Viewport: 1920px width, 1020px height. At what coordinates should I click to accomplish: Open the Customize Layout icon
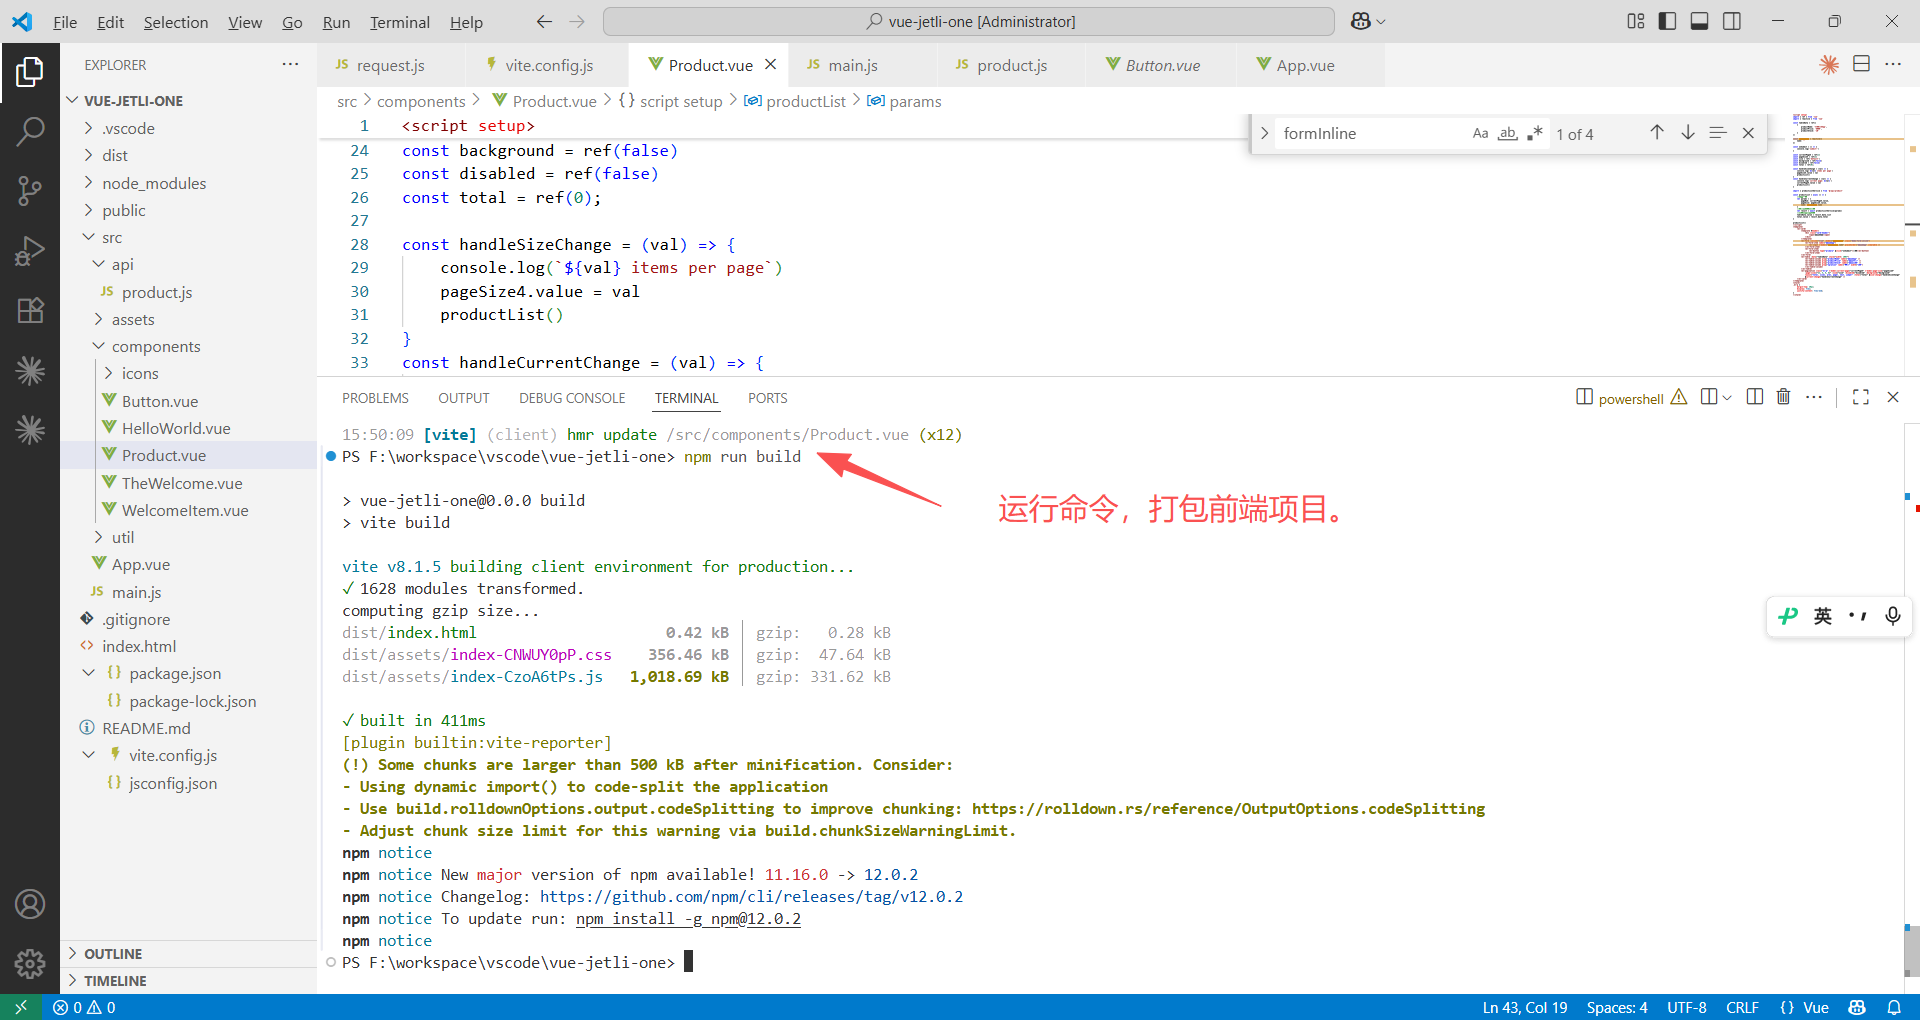(1636, 21)
